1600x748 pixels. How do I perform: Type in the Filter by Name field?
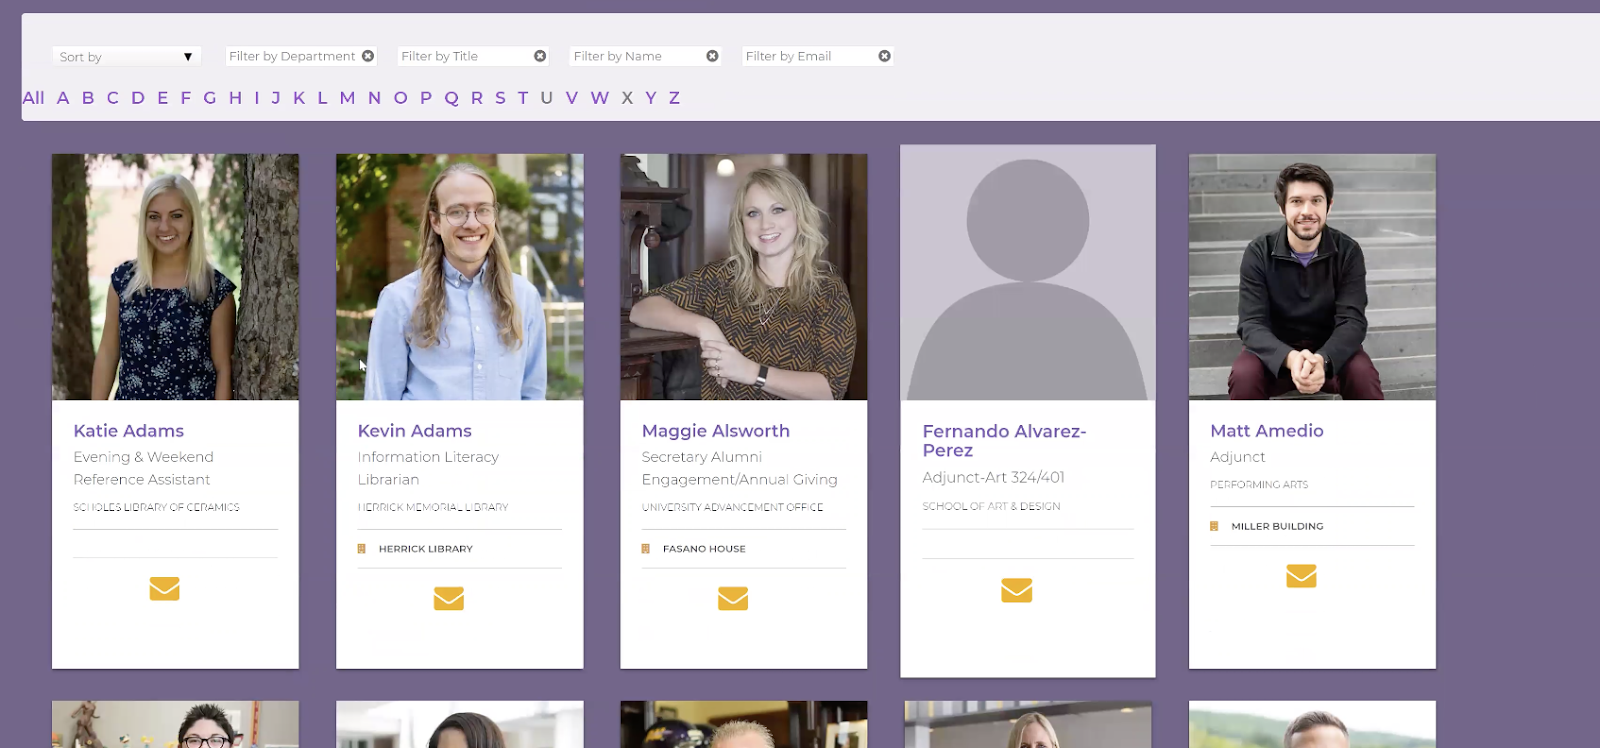click(635, 56)
